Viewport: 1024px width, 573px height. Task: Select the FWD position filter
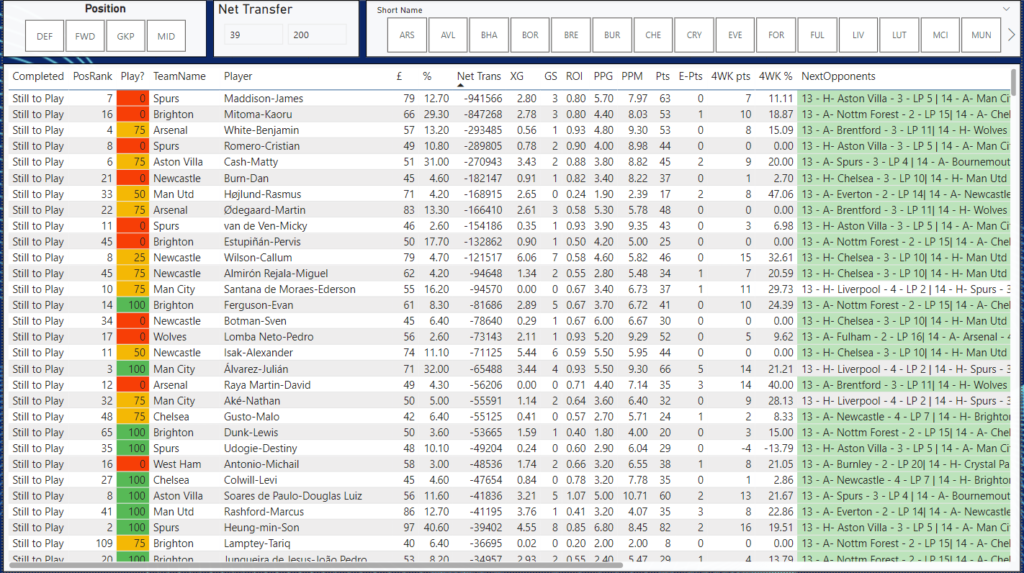tap(85, 36)
